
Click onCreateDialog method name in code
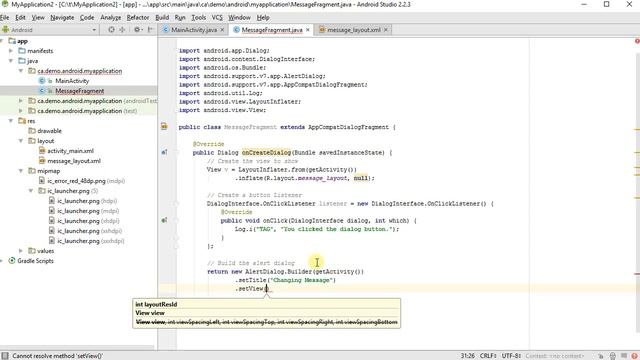coord(266,152)
